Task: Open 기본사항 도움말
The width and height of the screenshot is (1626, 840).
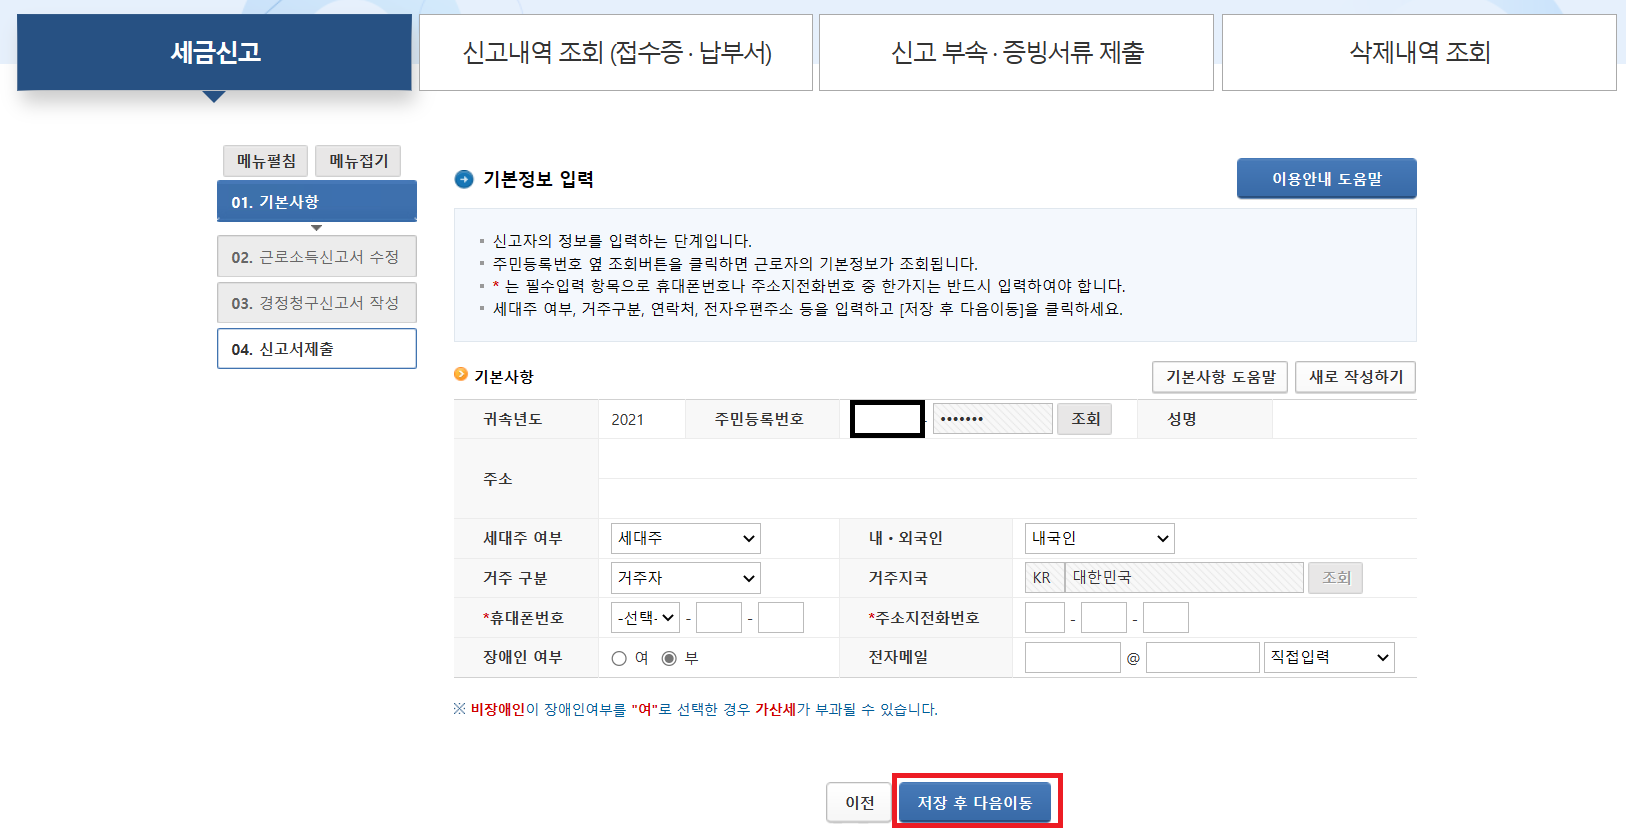Action: tap(1220, 377)
